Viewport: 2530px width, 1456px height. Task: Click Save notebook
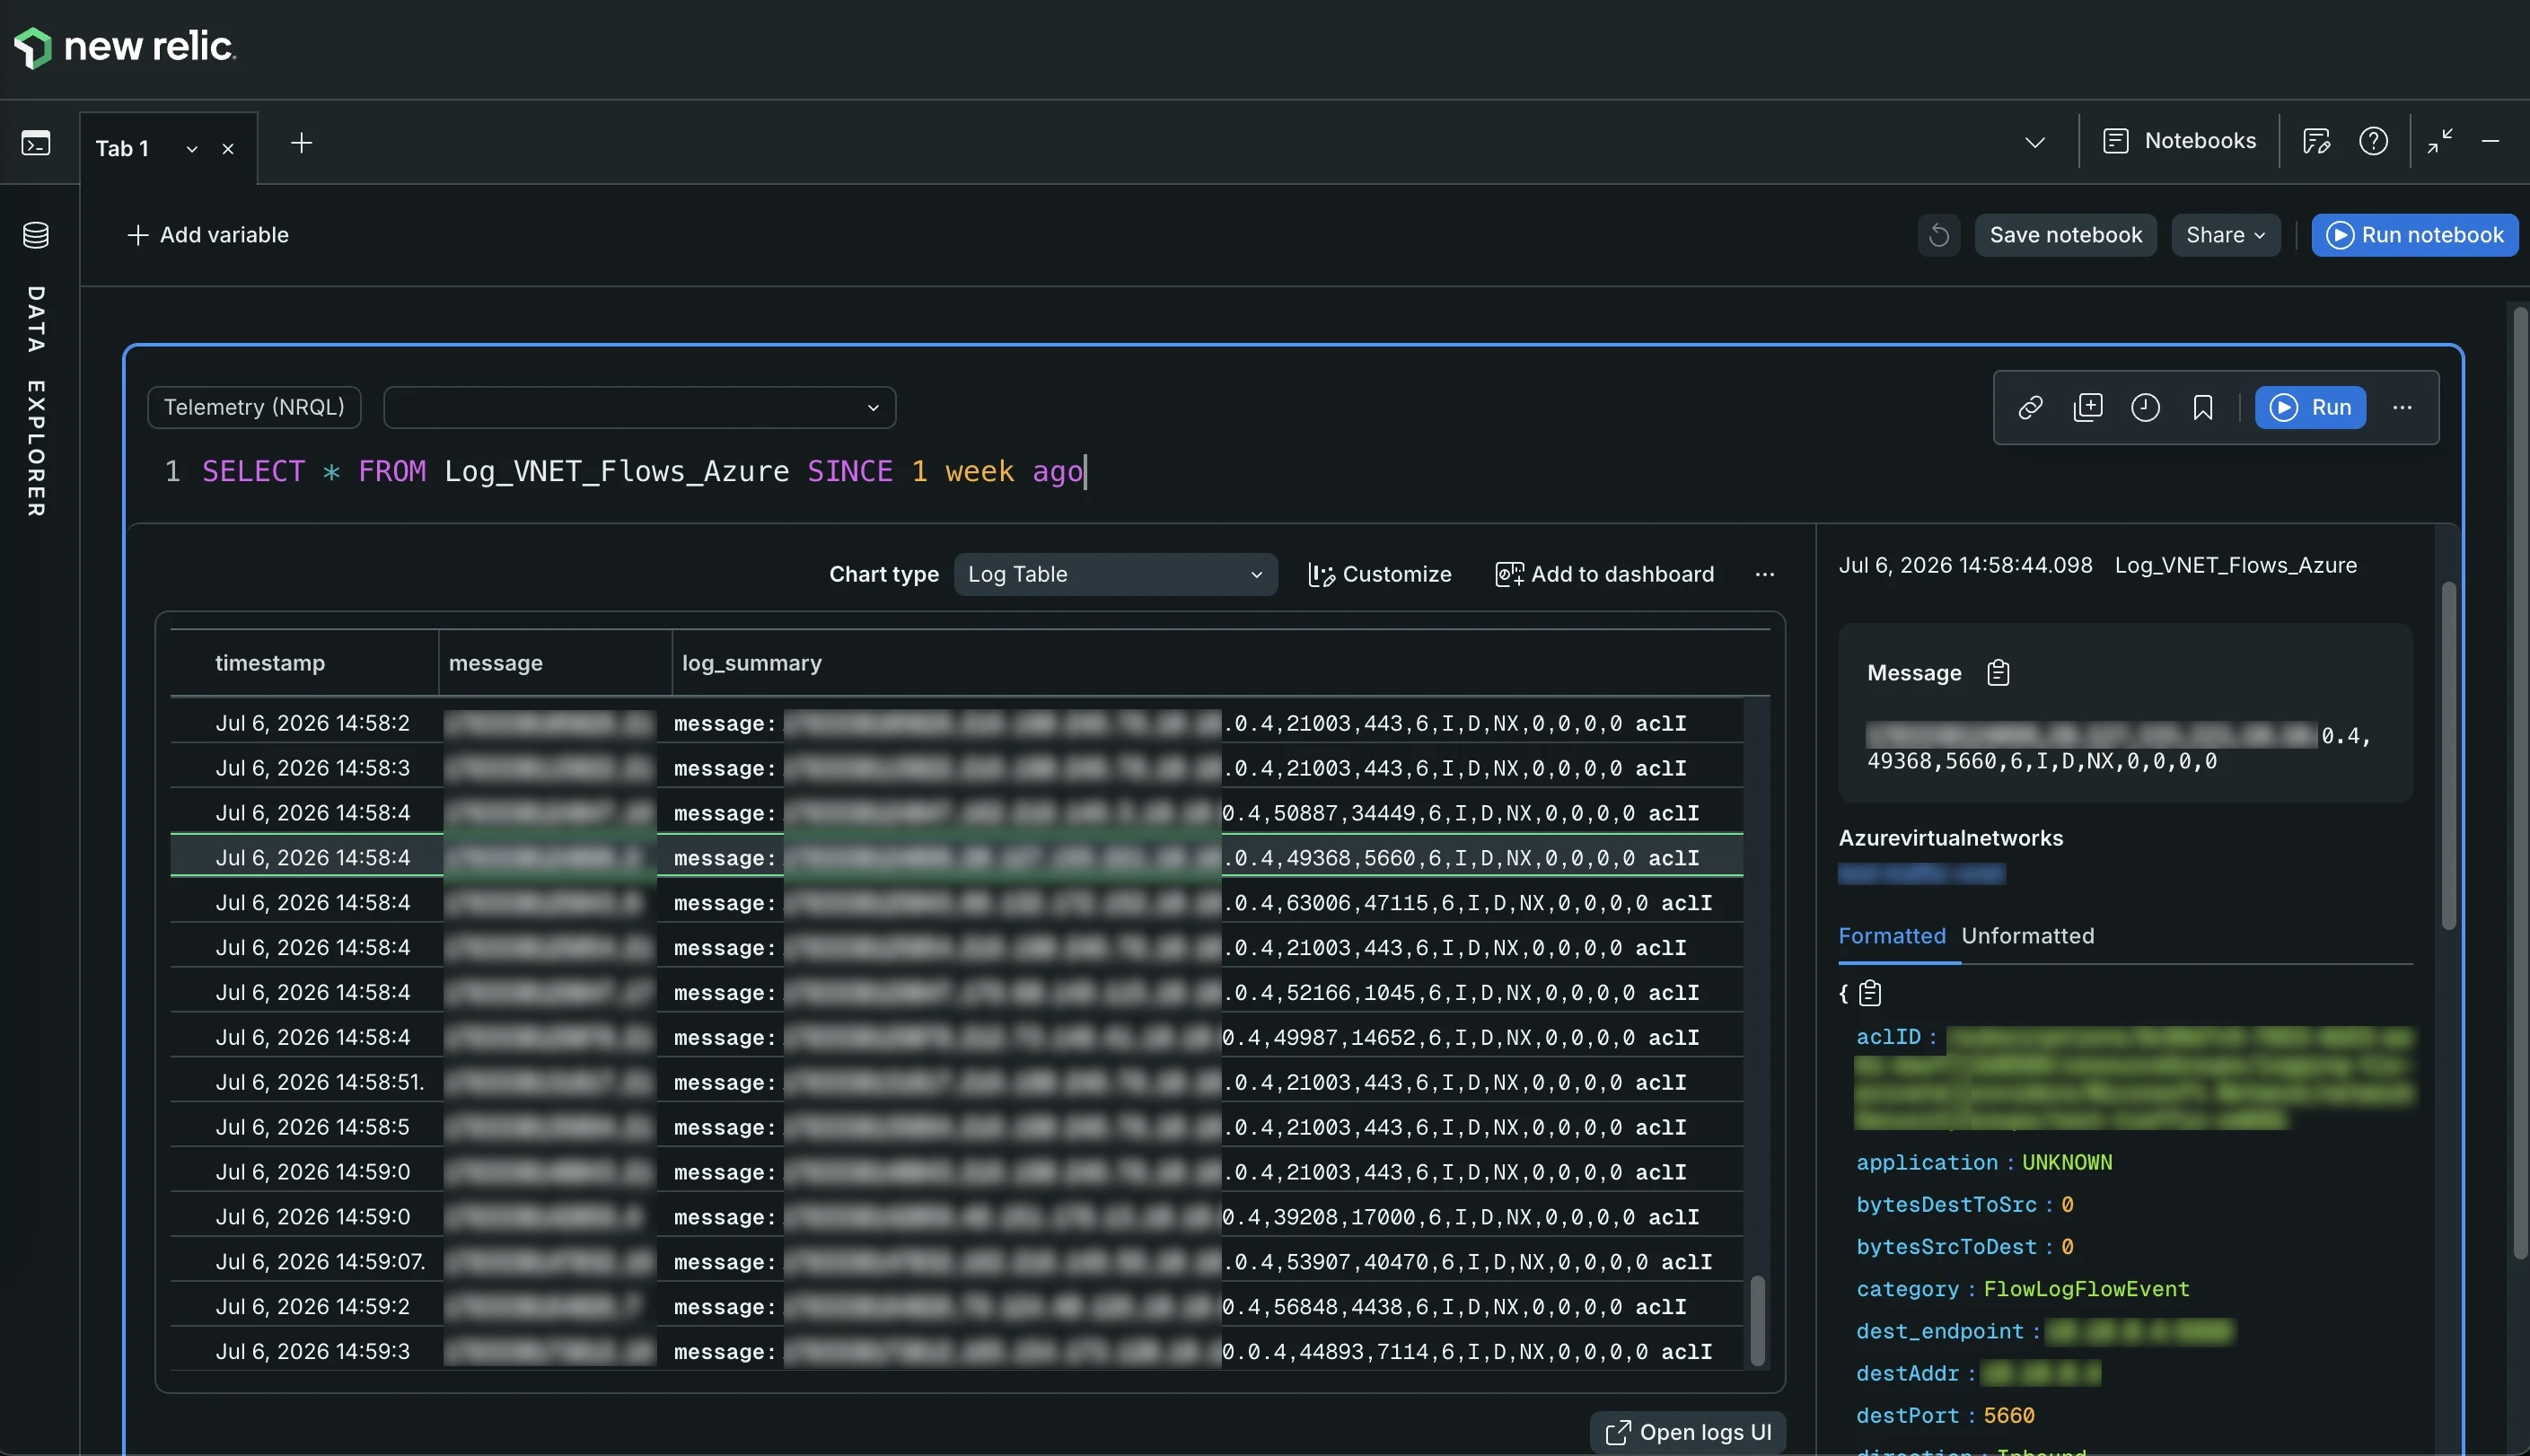(2066, 235)
